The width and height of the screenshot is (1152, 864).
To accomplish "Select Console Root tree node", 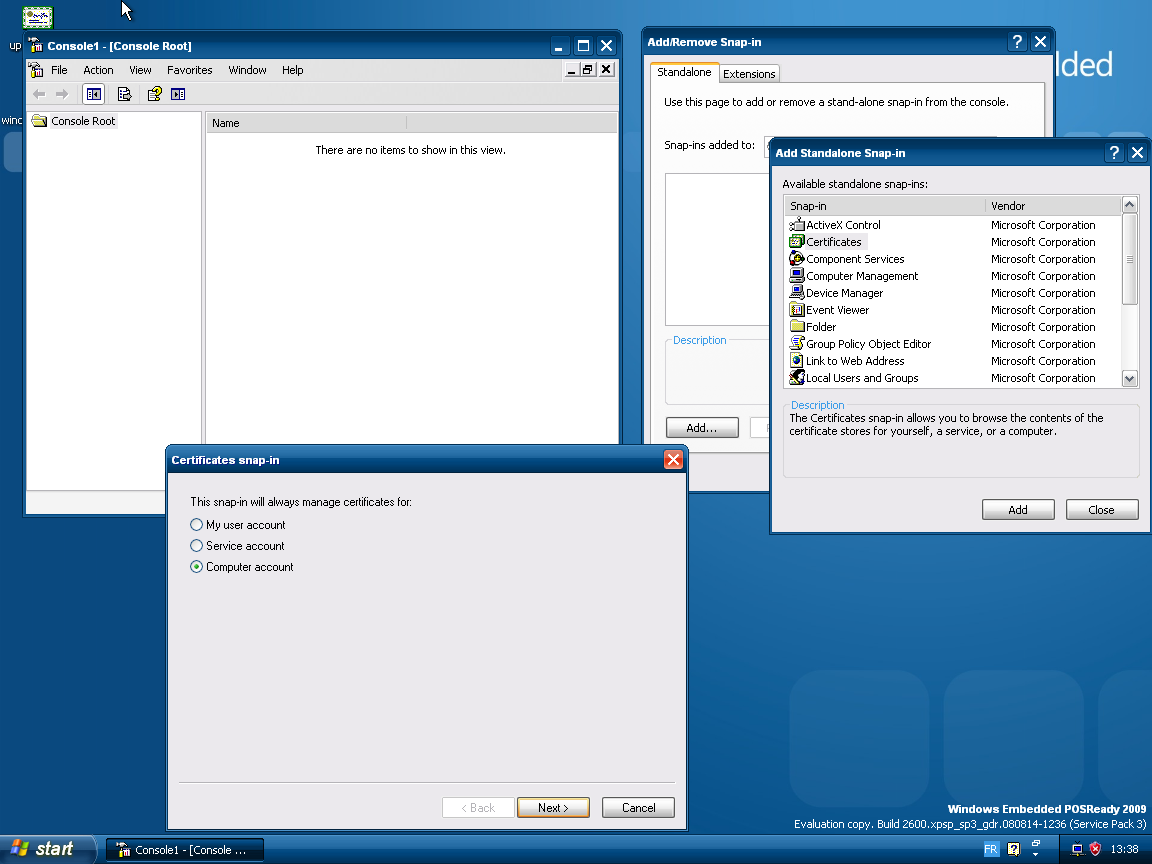I will pos(83,120).
